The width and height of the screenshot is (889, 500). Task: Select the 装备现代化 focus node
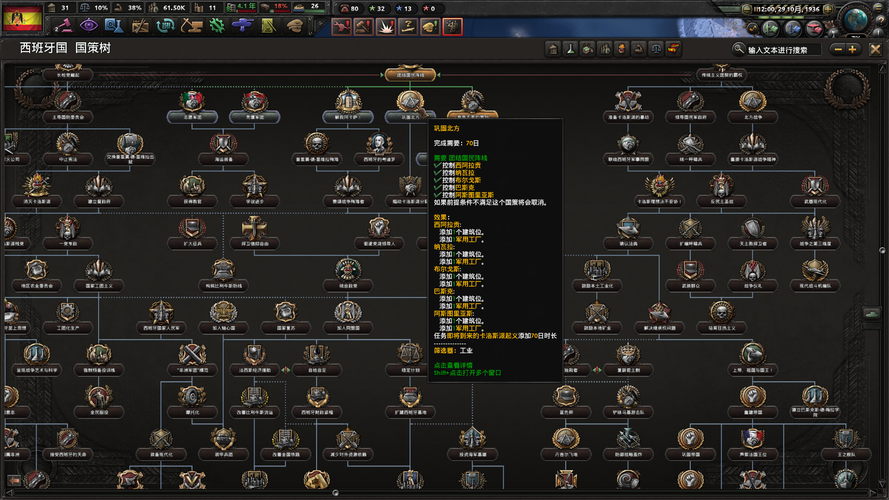[161, 444]
